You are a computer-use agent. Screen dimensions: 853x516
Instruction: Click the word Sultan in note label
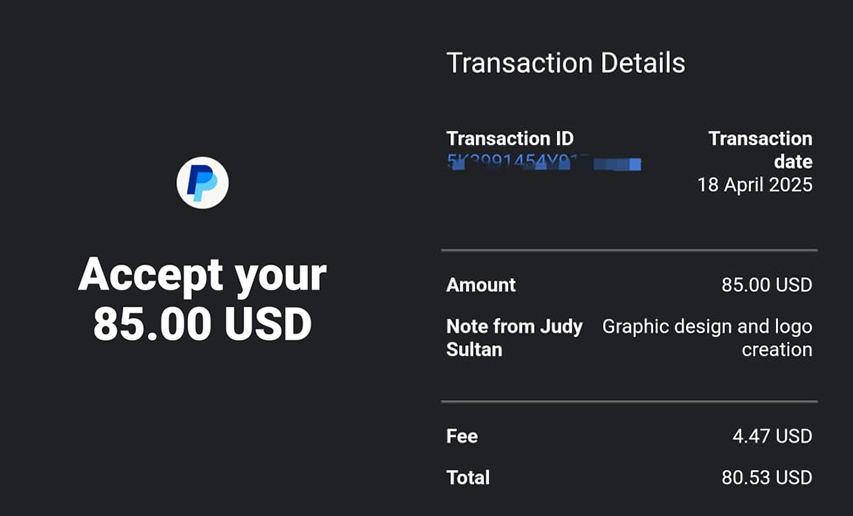[x=474, y=350]
